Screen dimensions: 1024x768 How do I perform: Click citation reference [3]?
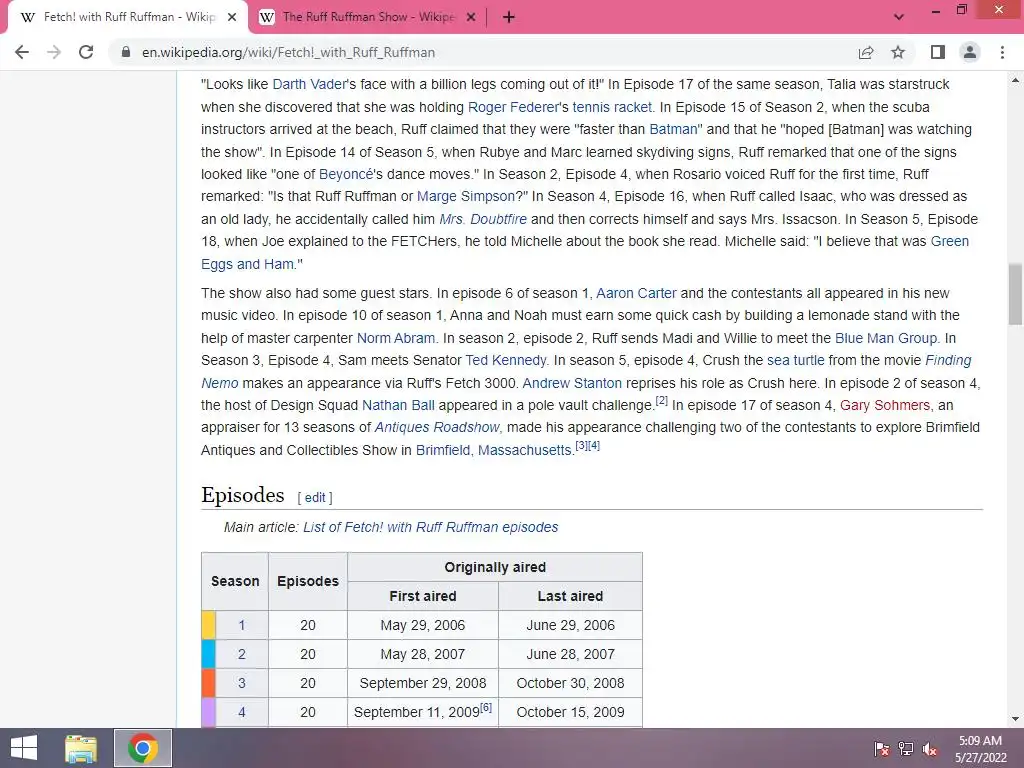[x=581, y=445]
